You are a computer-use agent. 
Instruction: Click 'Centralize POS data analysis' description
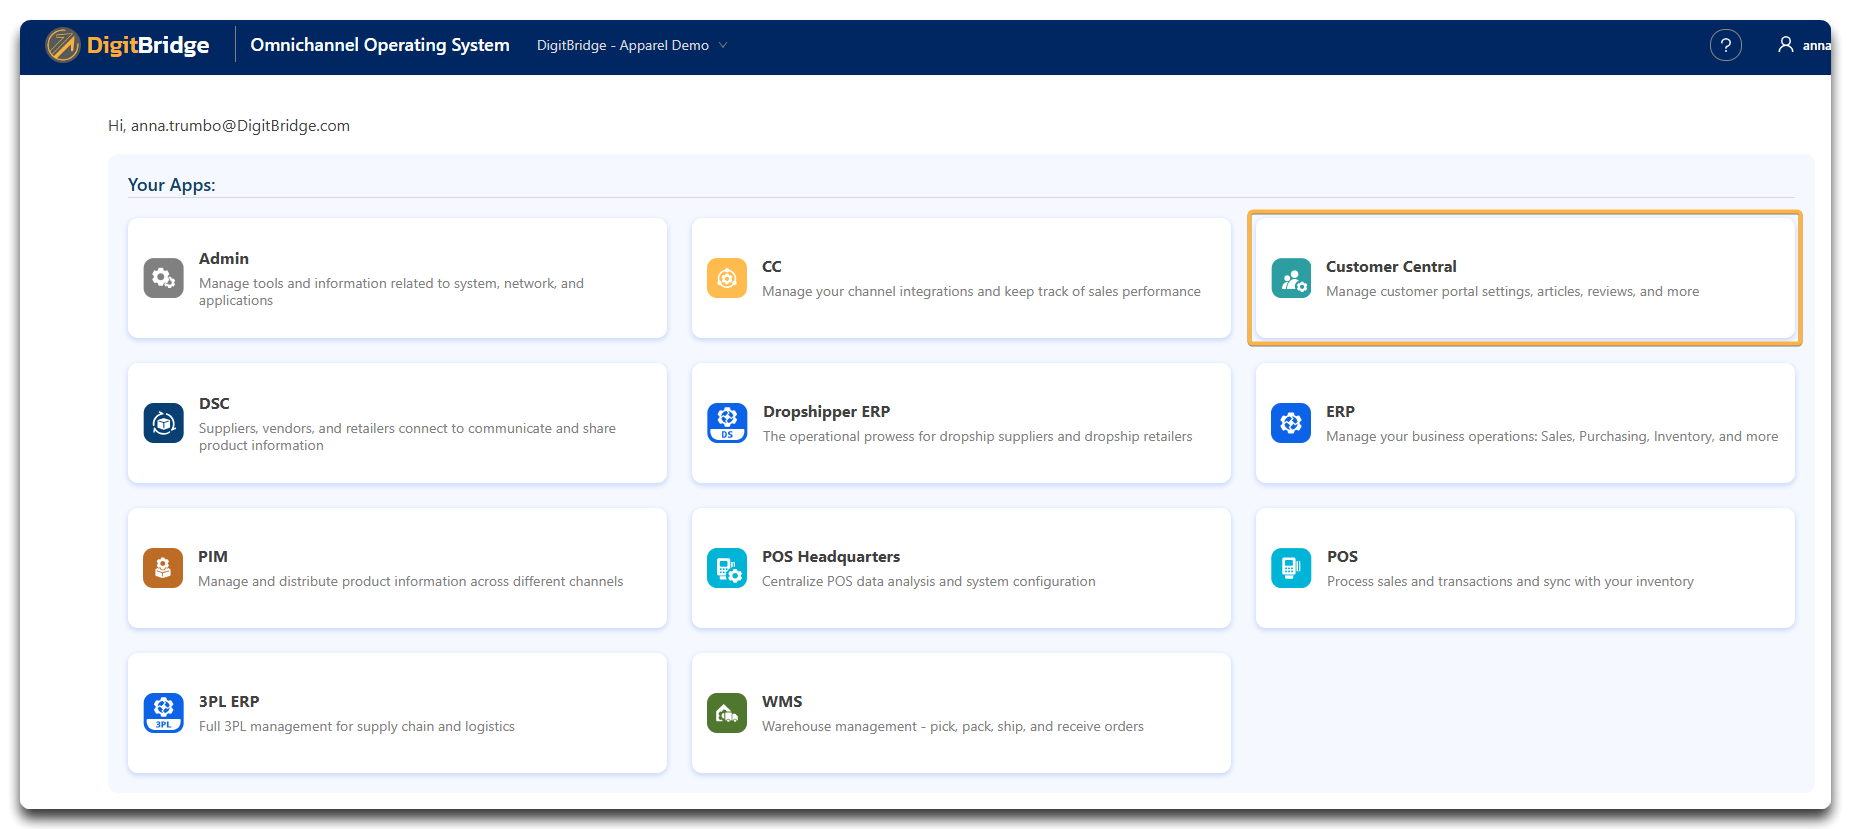(928, 581)
